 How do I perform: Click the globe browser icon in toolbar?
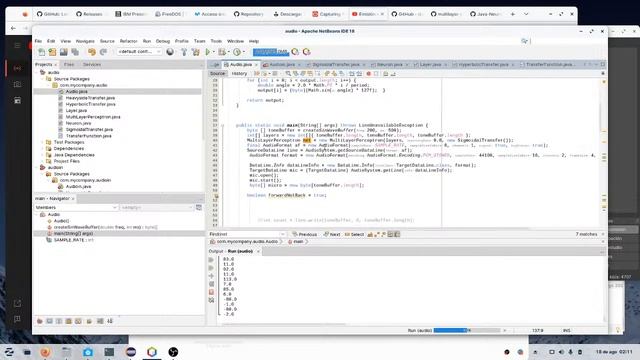(x=170, y=52)
